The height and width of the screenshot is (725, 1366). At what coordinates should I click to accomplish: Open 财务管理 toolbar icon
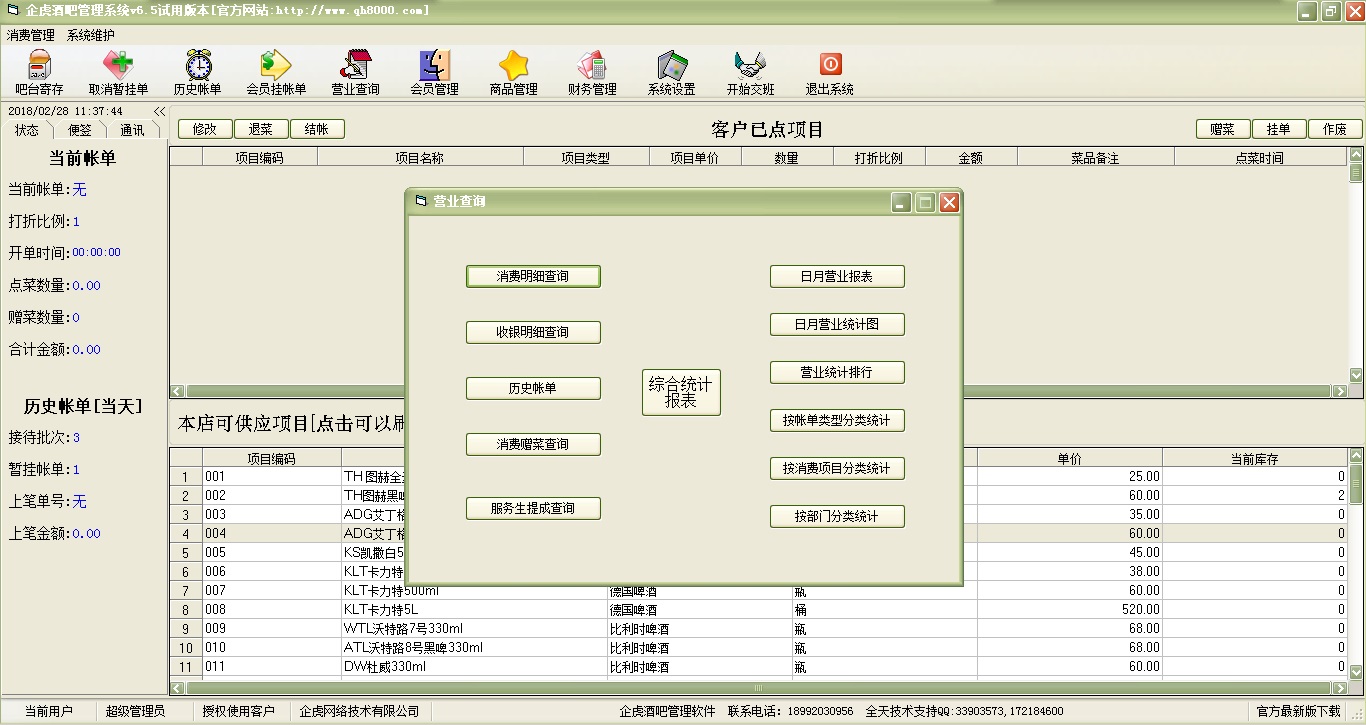pos(592,73)
